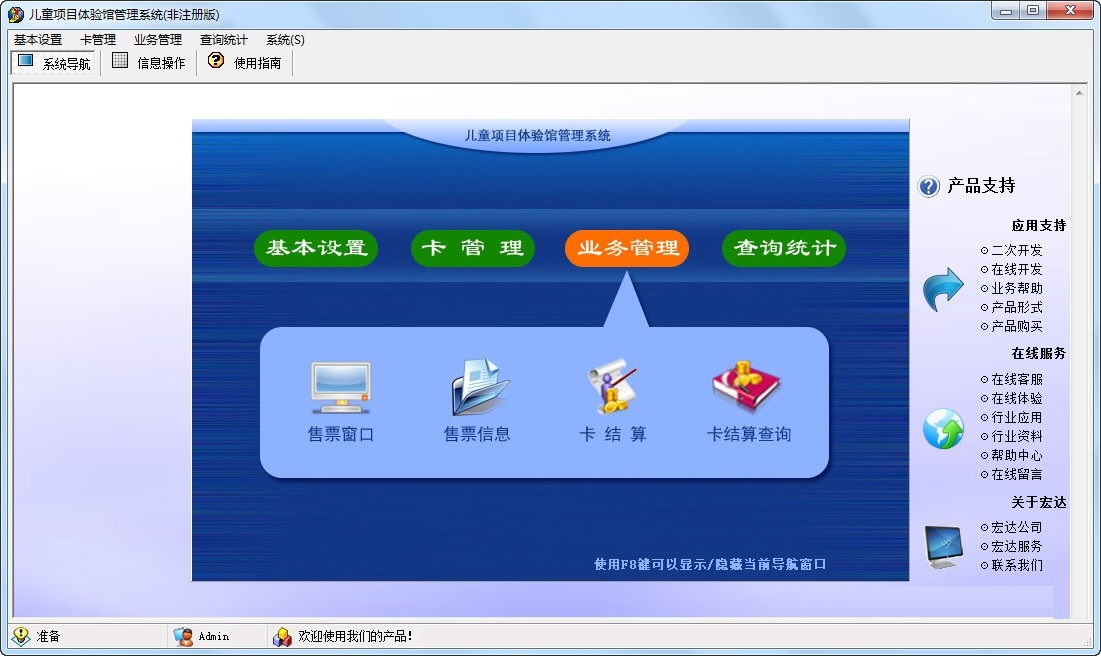
Task: Click the monitor icon beside 关于宏达
Action: [x=944, y=546]
